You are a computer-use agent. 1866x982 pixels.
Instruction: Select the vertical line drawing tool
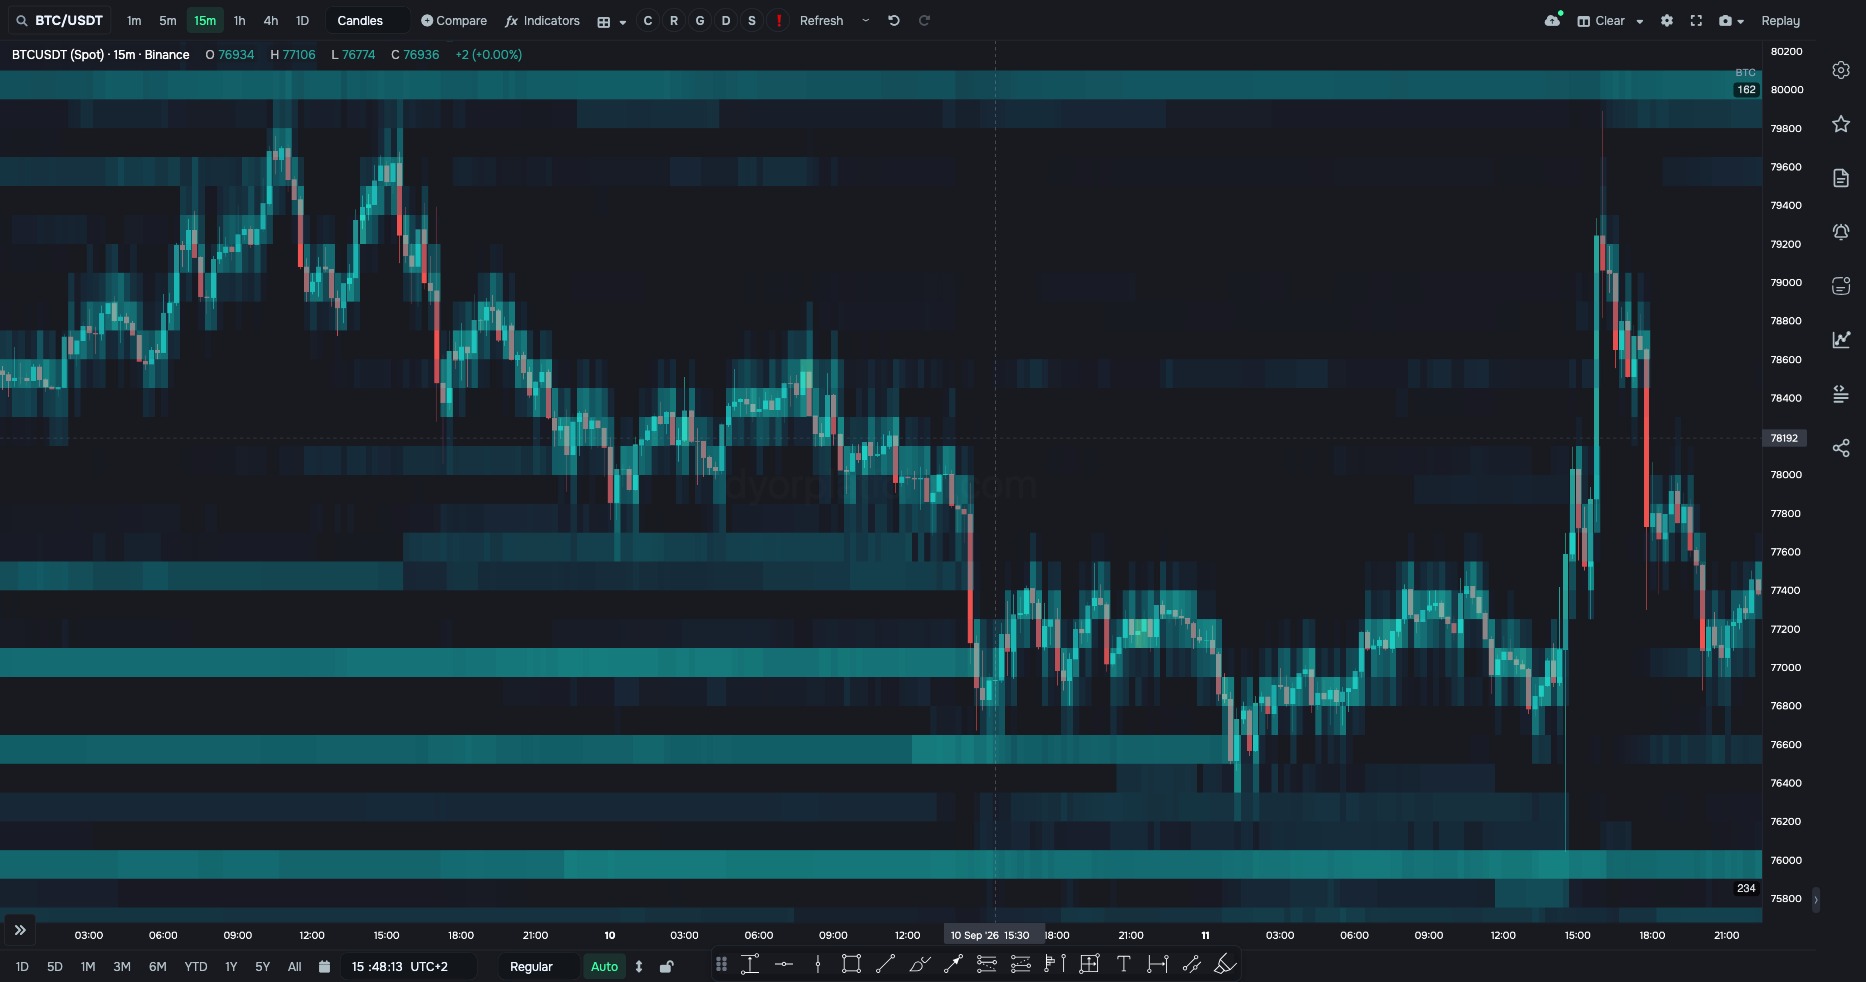[818, 964]
